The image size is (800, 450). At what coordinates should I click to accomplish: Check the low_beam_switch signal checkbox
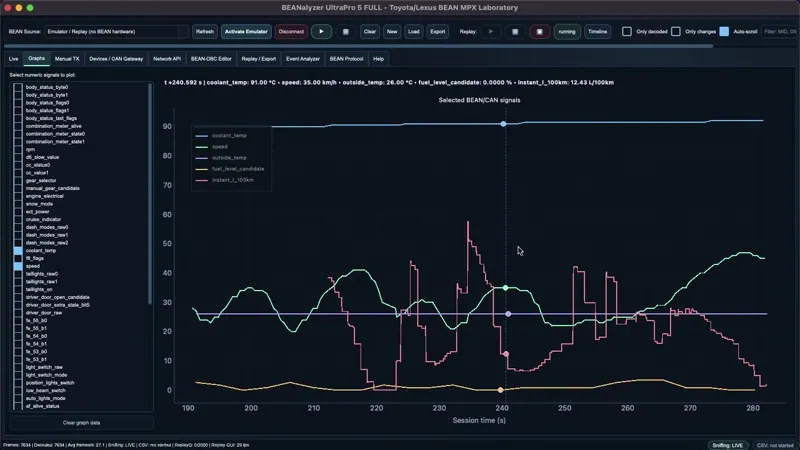click(x=18, y=390)
